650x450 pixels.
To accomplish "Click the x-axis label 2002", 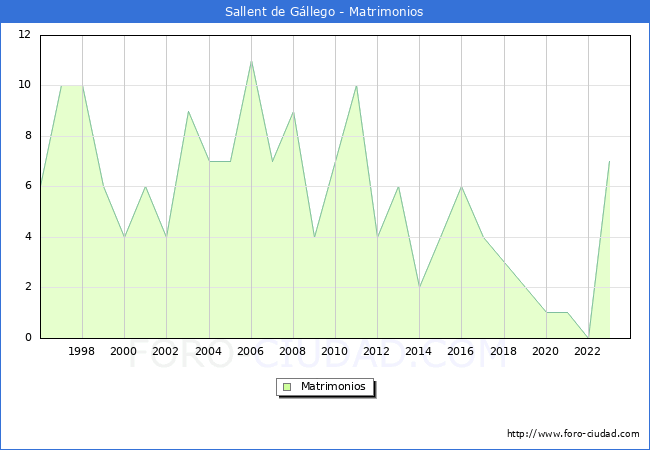I will (165, 351).
